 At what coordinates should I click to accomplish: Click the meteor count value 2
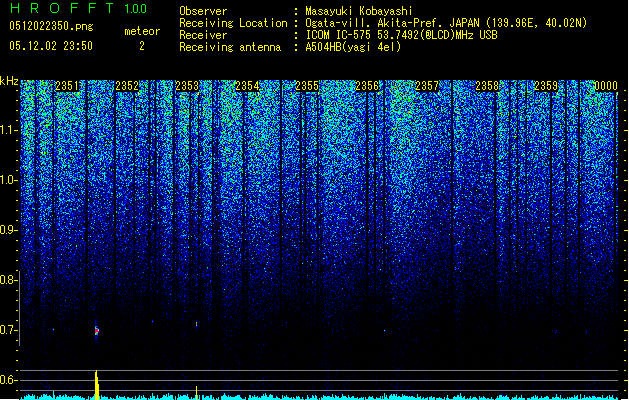142,46
